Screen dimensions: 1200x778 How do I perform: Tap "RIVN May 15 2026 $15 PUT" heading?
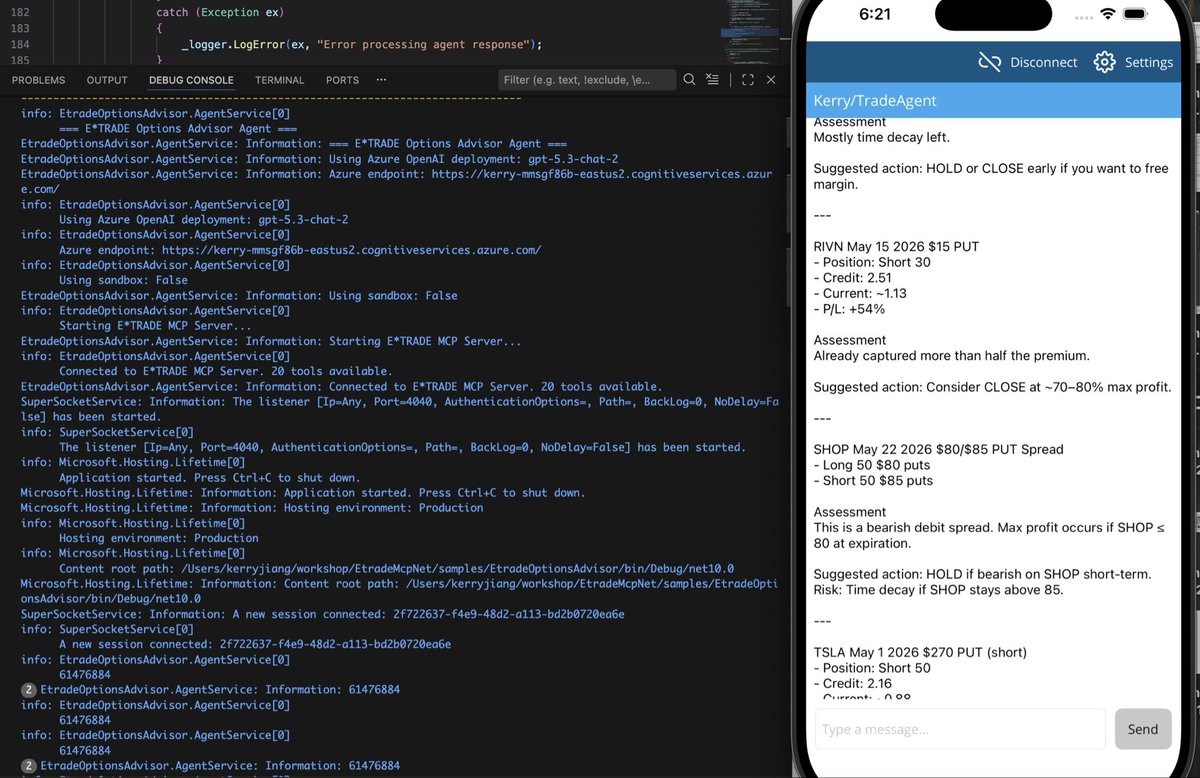click(896, 246)
